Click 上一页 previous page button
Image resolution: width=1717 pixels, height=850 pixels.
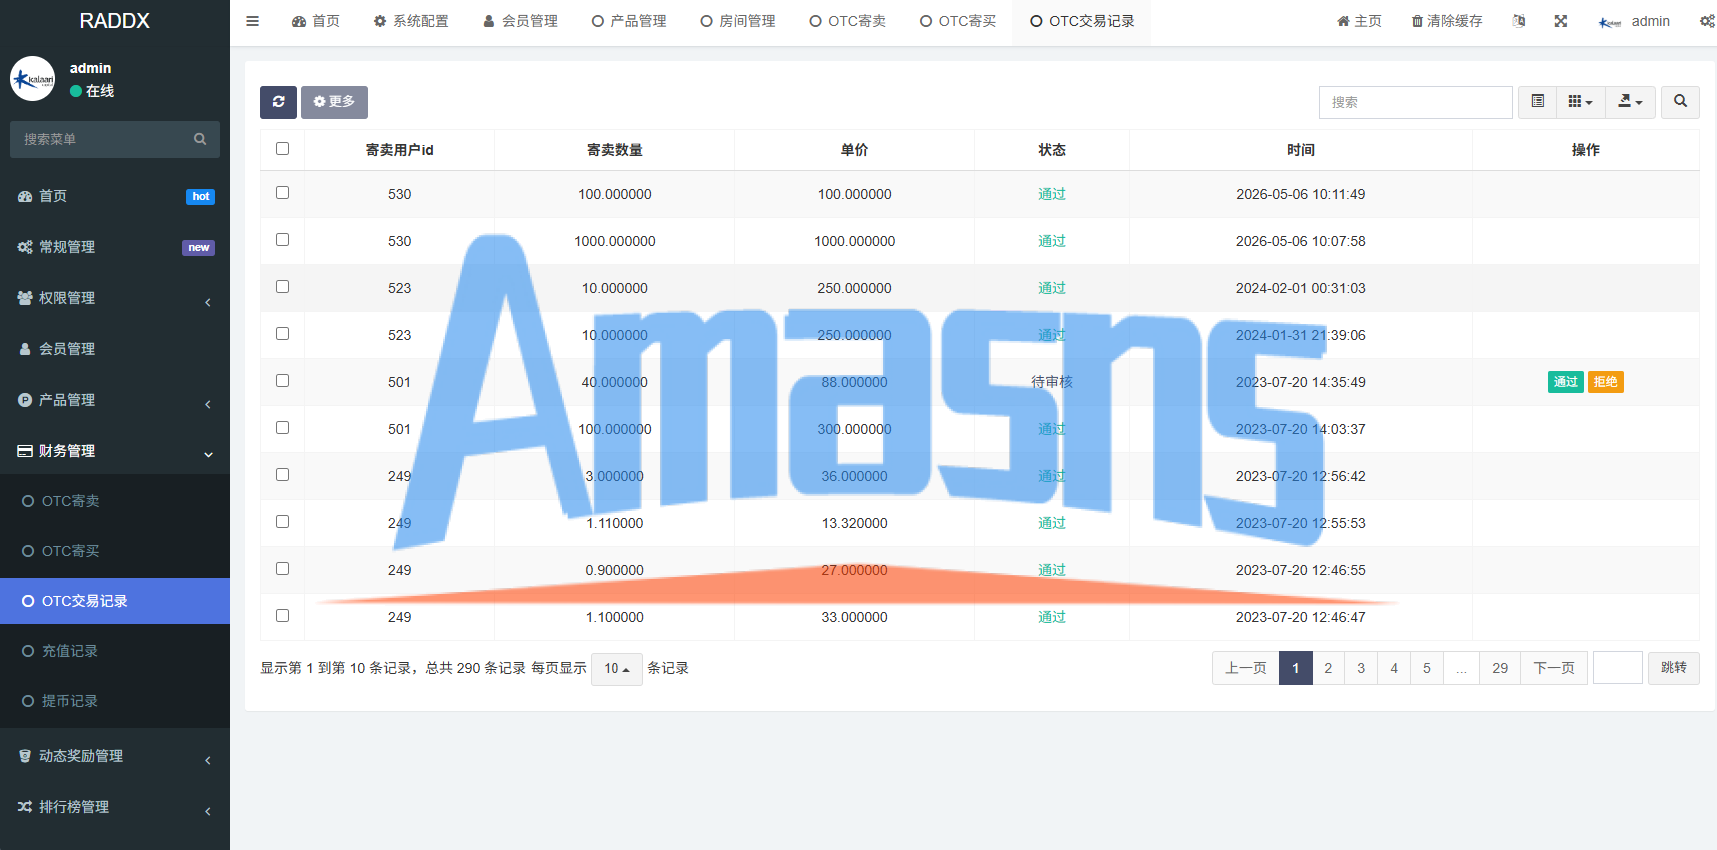coord(1246,668)
